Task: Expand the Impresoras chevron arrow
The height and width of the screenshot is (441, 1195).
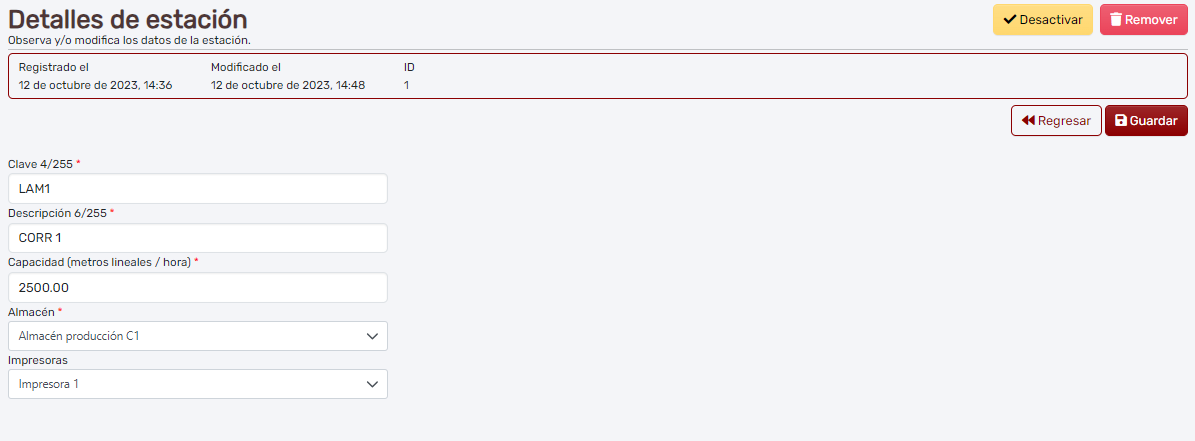Action: point(372,384)
